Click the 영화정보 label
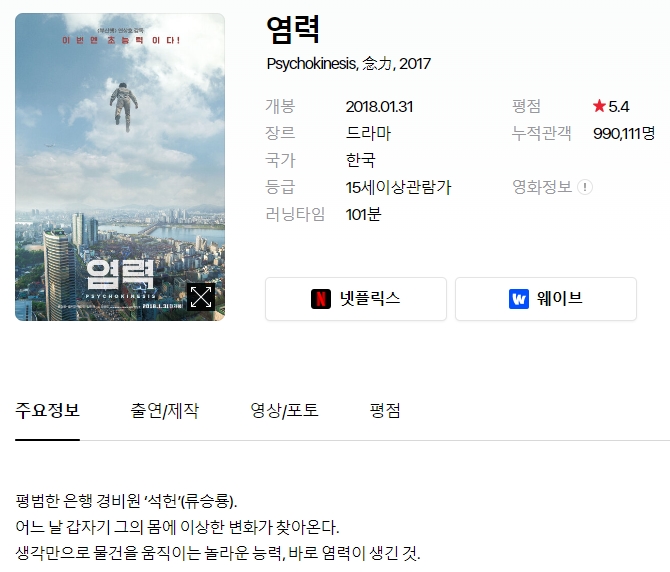 coord(542,187)
